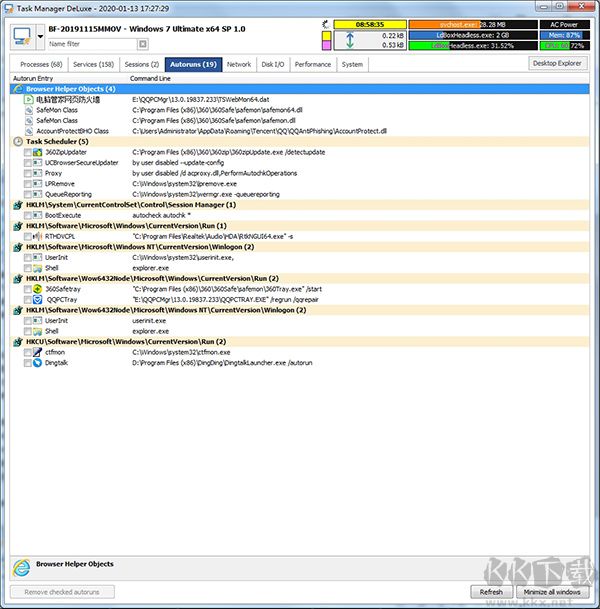Click the yellow uptime bar 08:58:35

pyautogui.click(x=370, y=24)
